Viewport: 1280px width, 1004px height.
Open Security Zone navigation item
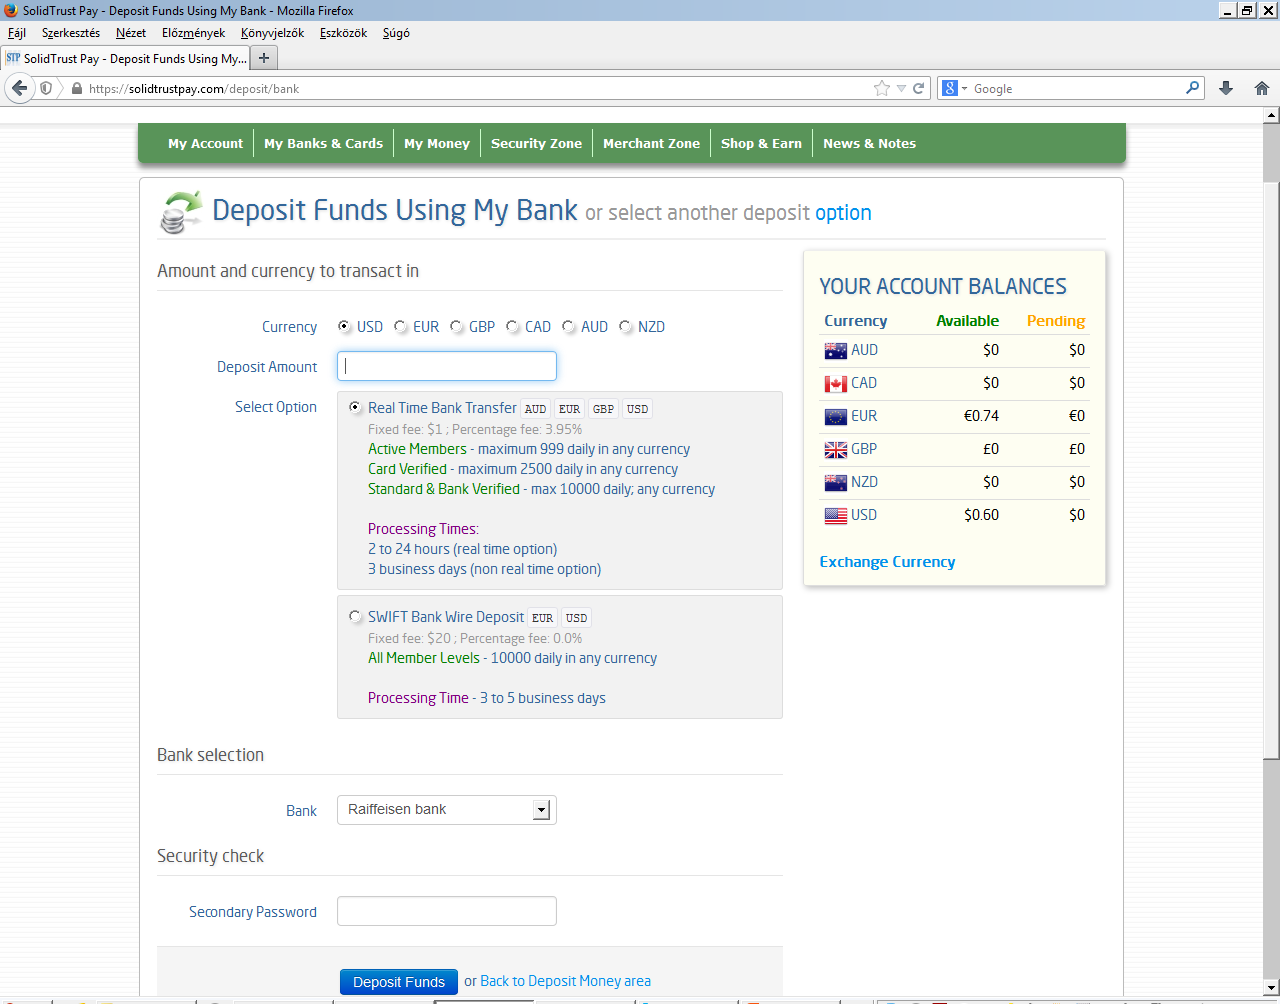coord(536,143)
